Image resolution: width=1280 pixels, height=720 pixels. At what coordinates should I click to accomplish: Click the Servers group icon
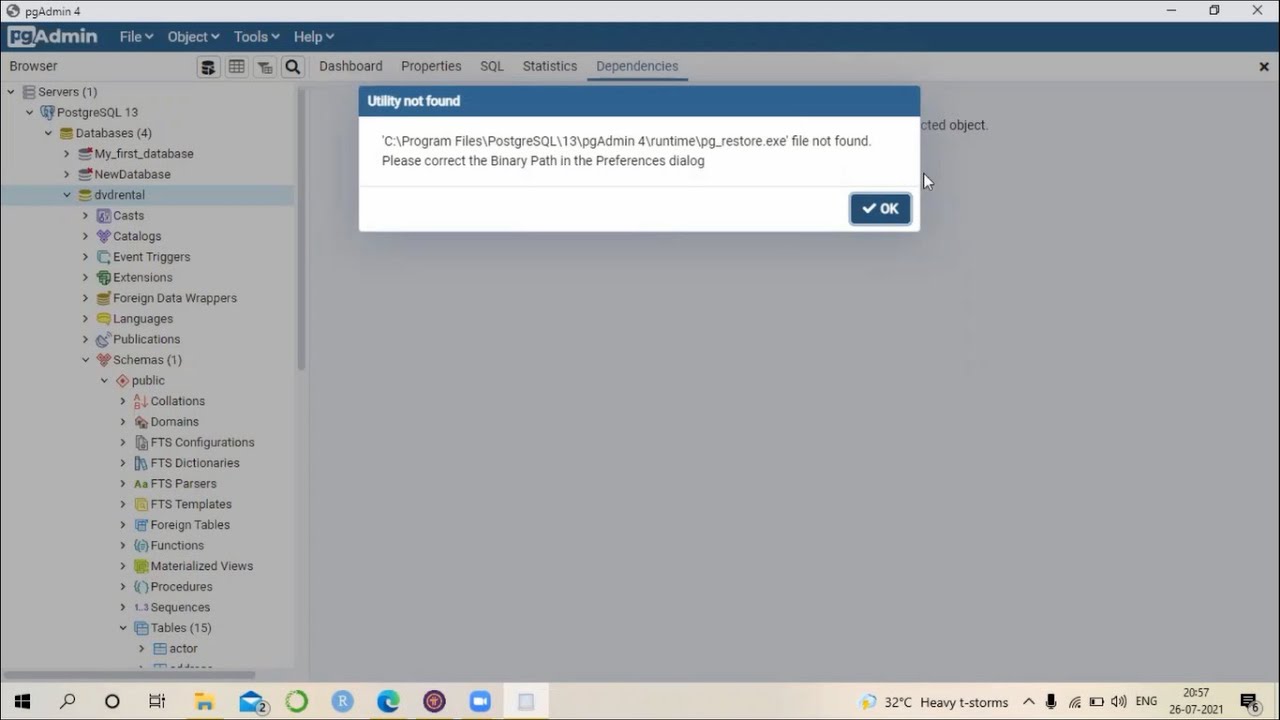pos(28,92)
